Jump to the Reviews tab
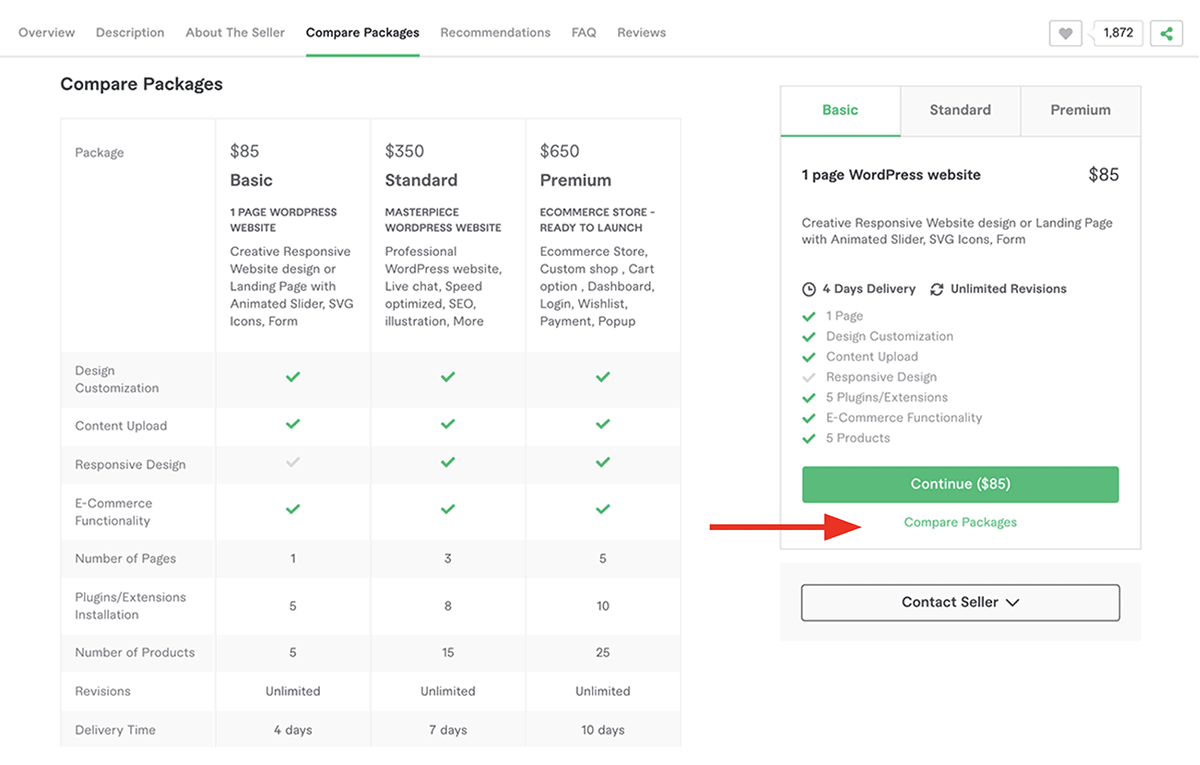The height and width of the screenshot is (765, 1200). [x=641, y=32]
